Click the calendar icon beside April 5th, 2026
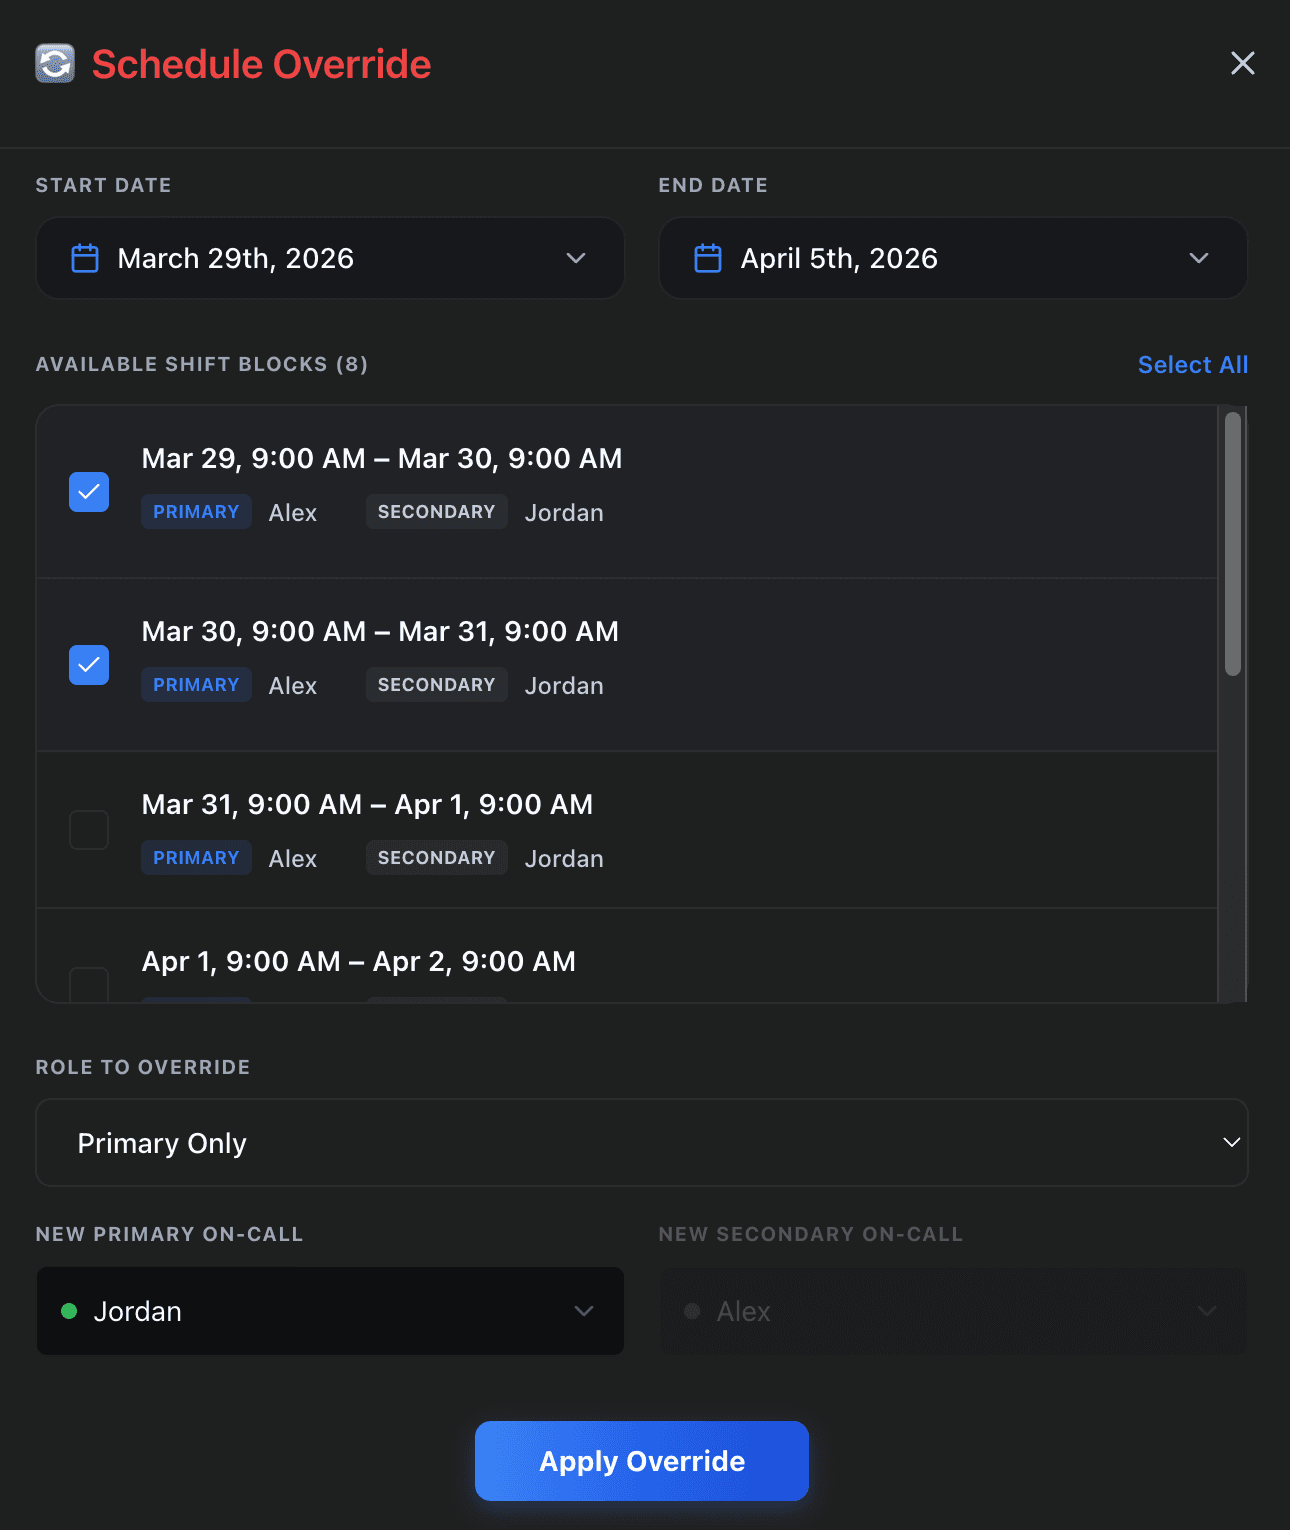The width and height of the screenshot is (1290, 1530). click(x=708, y=258)
